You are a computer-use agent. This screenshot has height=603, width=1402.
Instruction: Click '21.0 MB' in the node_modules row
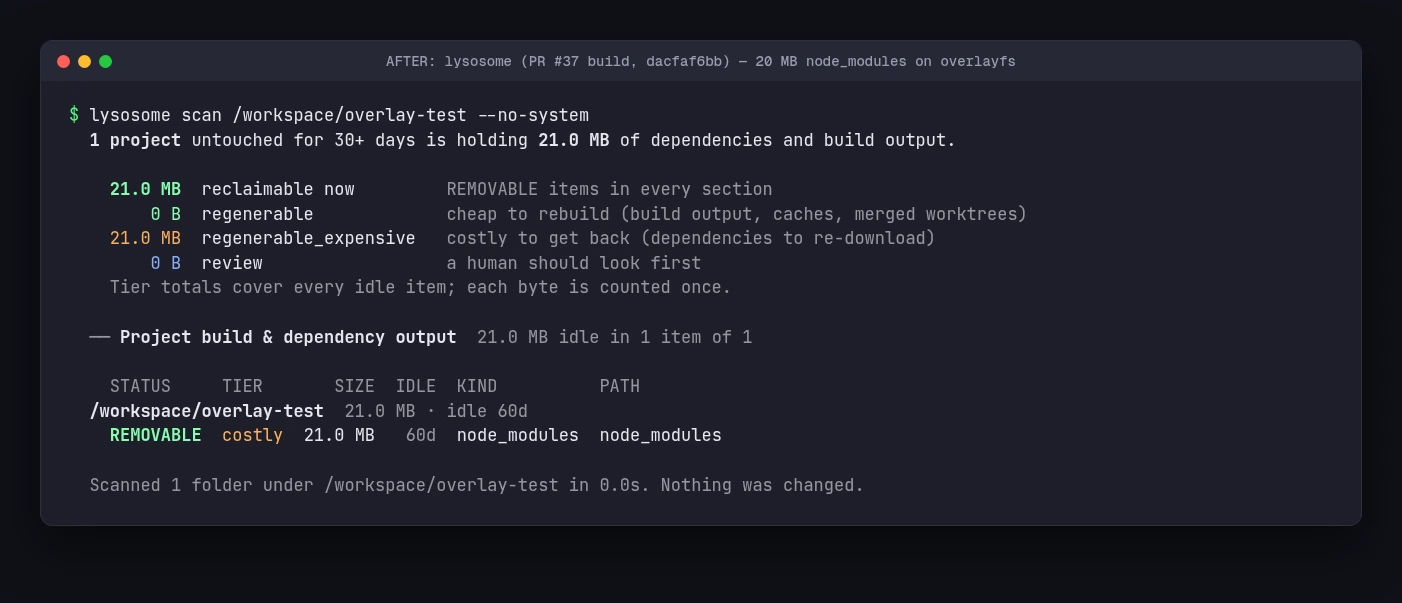pyautogui.click(x=339, y=435)
